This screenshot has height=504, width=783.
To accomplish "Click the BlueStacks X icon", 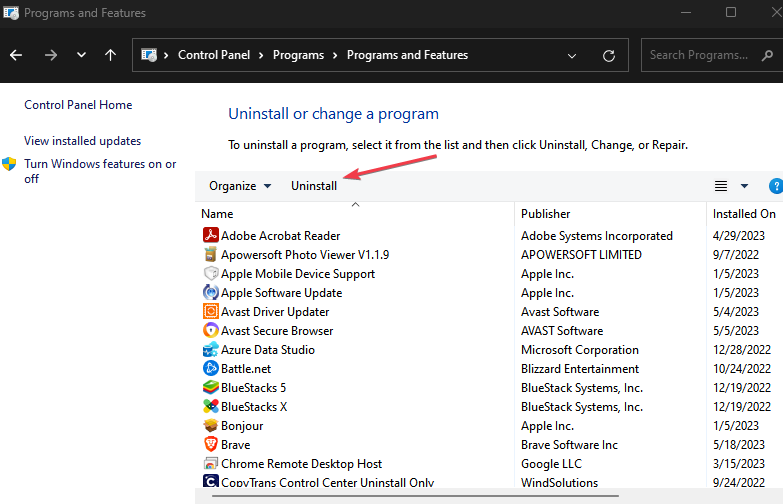I will pyautogui.click(x=211, y=406).
